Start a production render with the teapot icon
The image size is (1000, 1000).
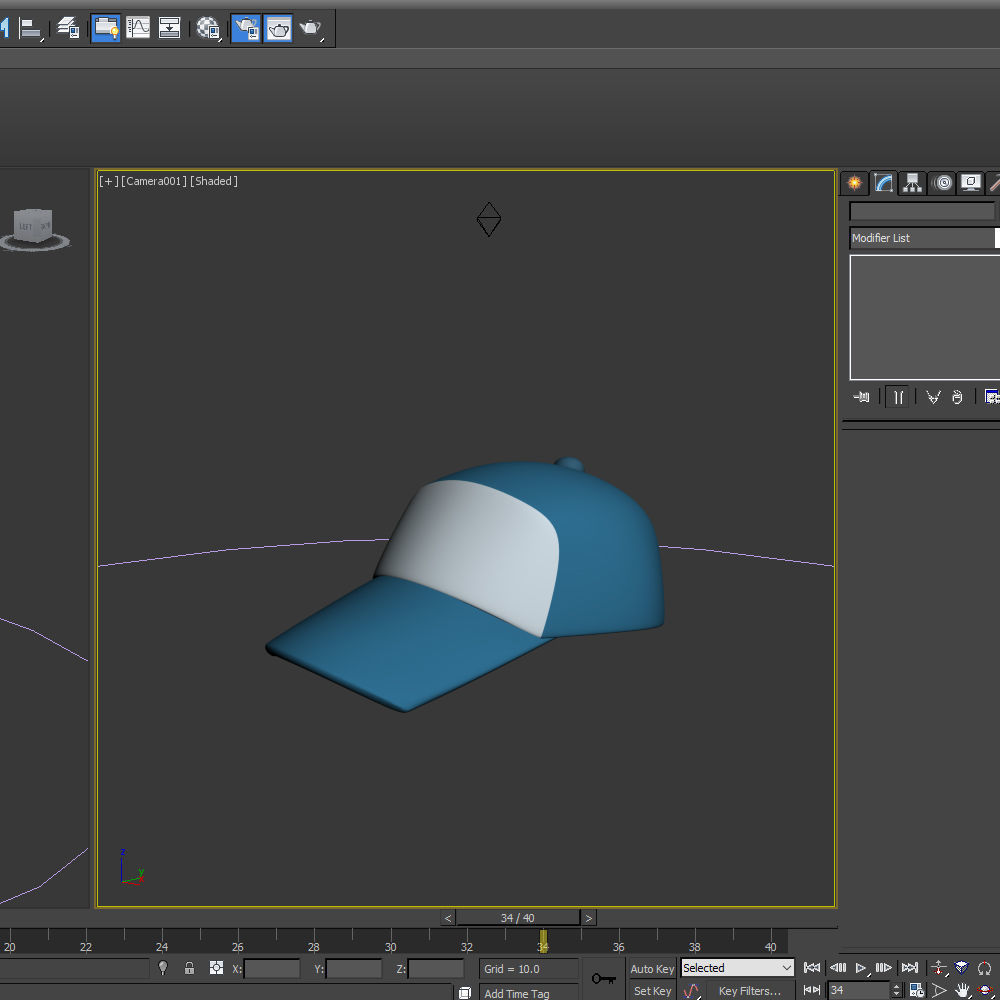(312, 28)
